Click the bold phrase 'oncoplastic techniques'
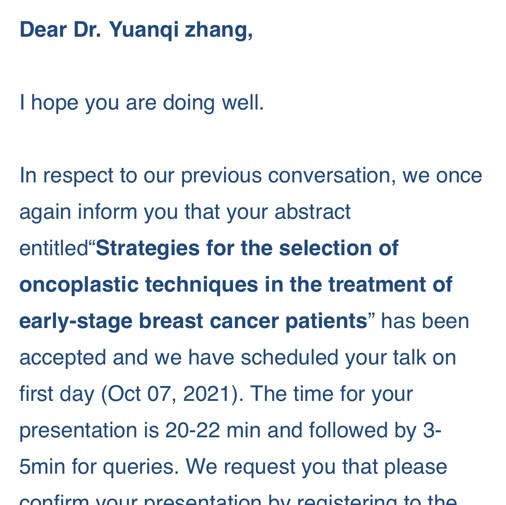506x505 pixels. (x=139, y=285)
